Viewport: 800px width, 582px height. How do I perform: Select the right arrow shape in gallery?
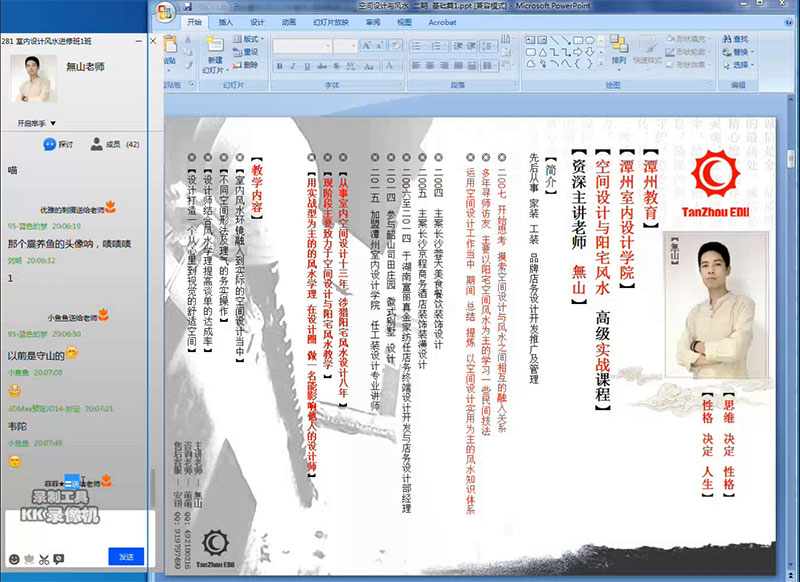point(578,52)
